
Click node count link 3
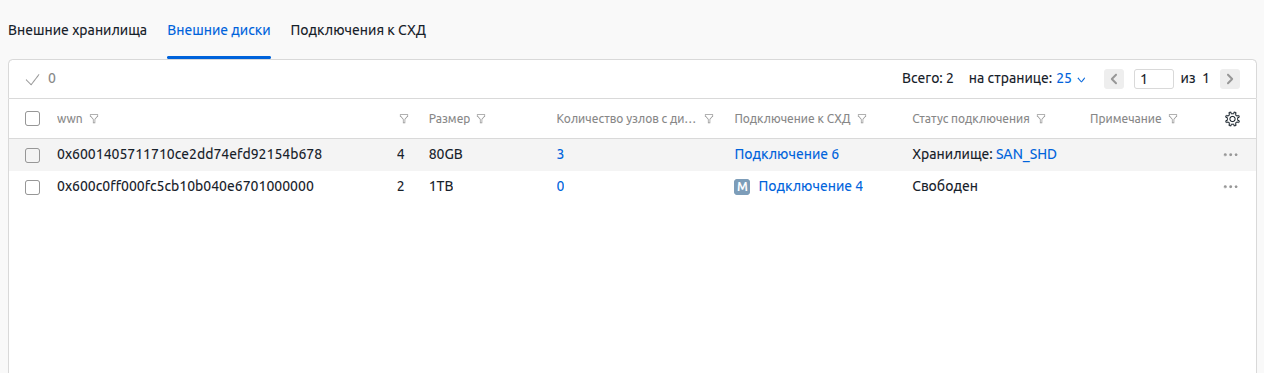click(561, 155)
